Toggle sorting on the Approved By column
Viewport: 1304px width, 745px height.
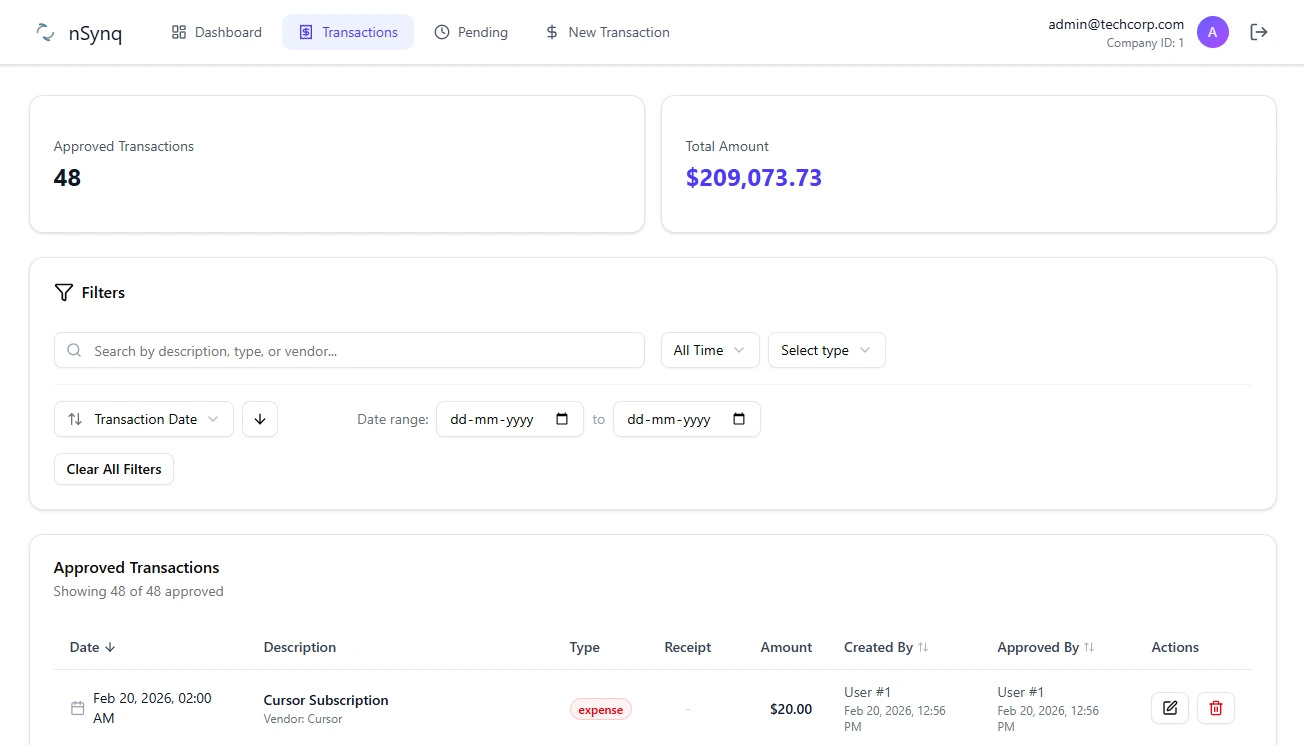[1044, 647]
